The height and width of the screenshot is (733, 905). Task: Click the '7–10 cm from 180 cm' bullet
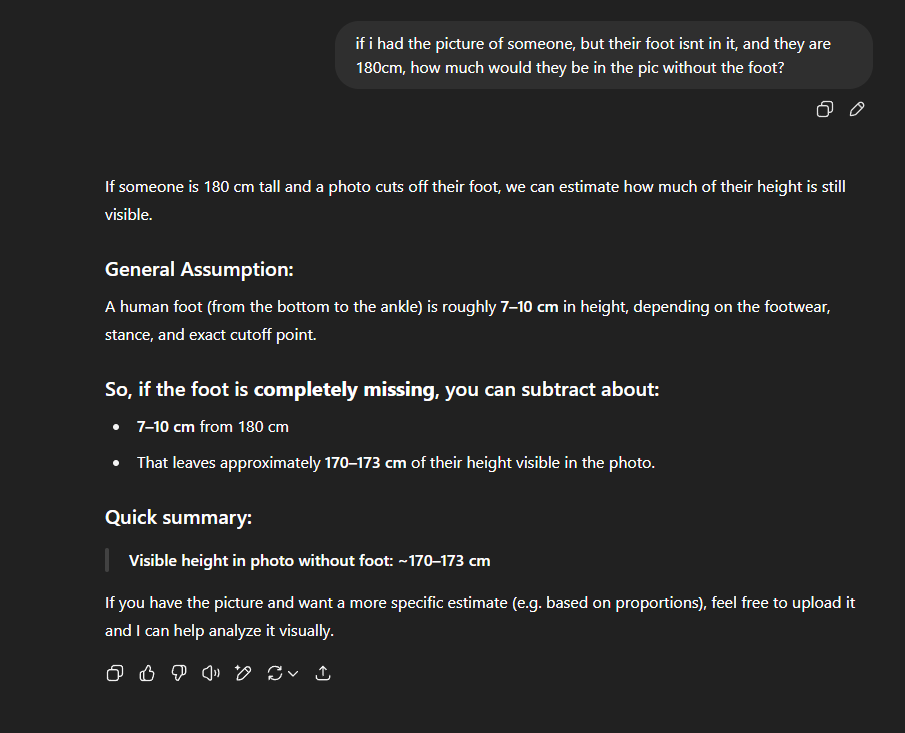point(212,427)
